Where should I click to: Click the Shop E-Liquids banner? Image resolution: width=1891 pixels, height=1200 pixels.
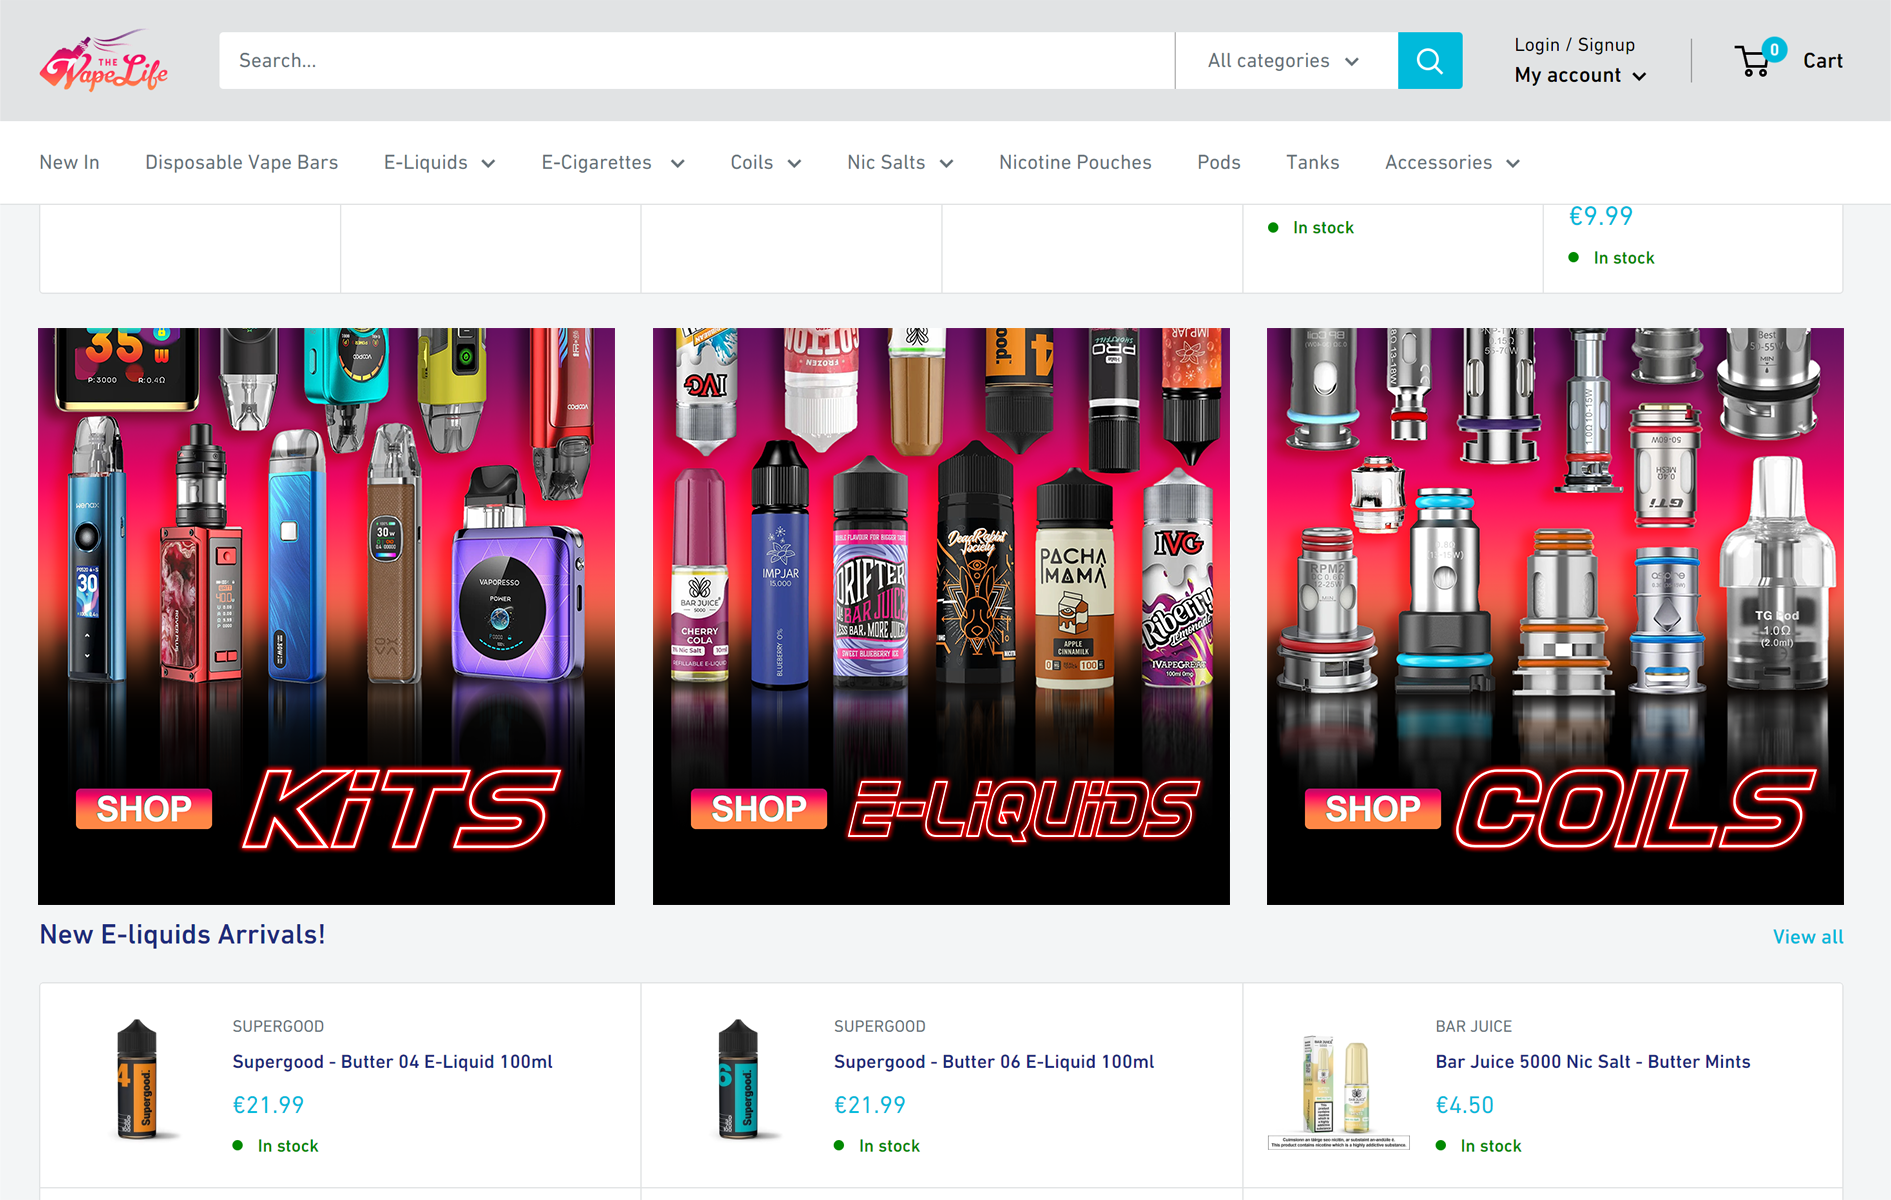point(941,616)
